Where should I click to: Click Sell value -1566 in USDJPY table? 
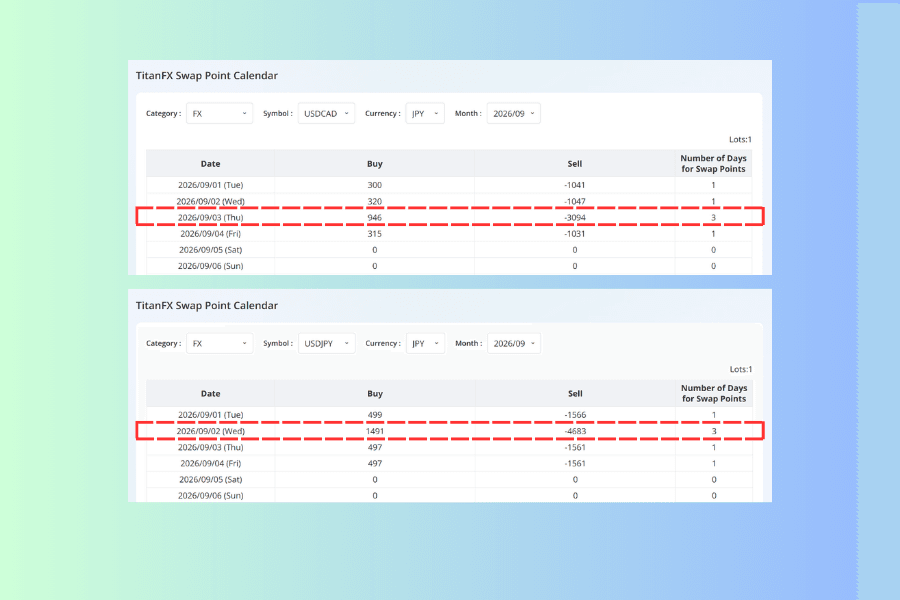click(575, 415)
